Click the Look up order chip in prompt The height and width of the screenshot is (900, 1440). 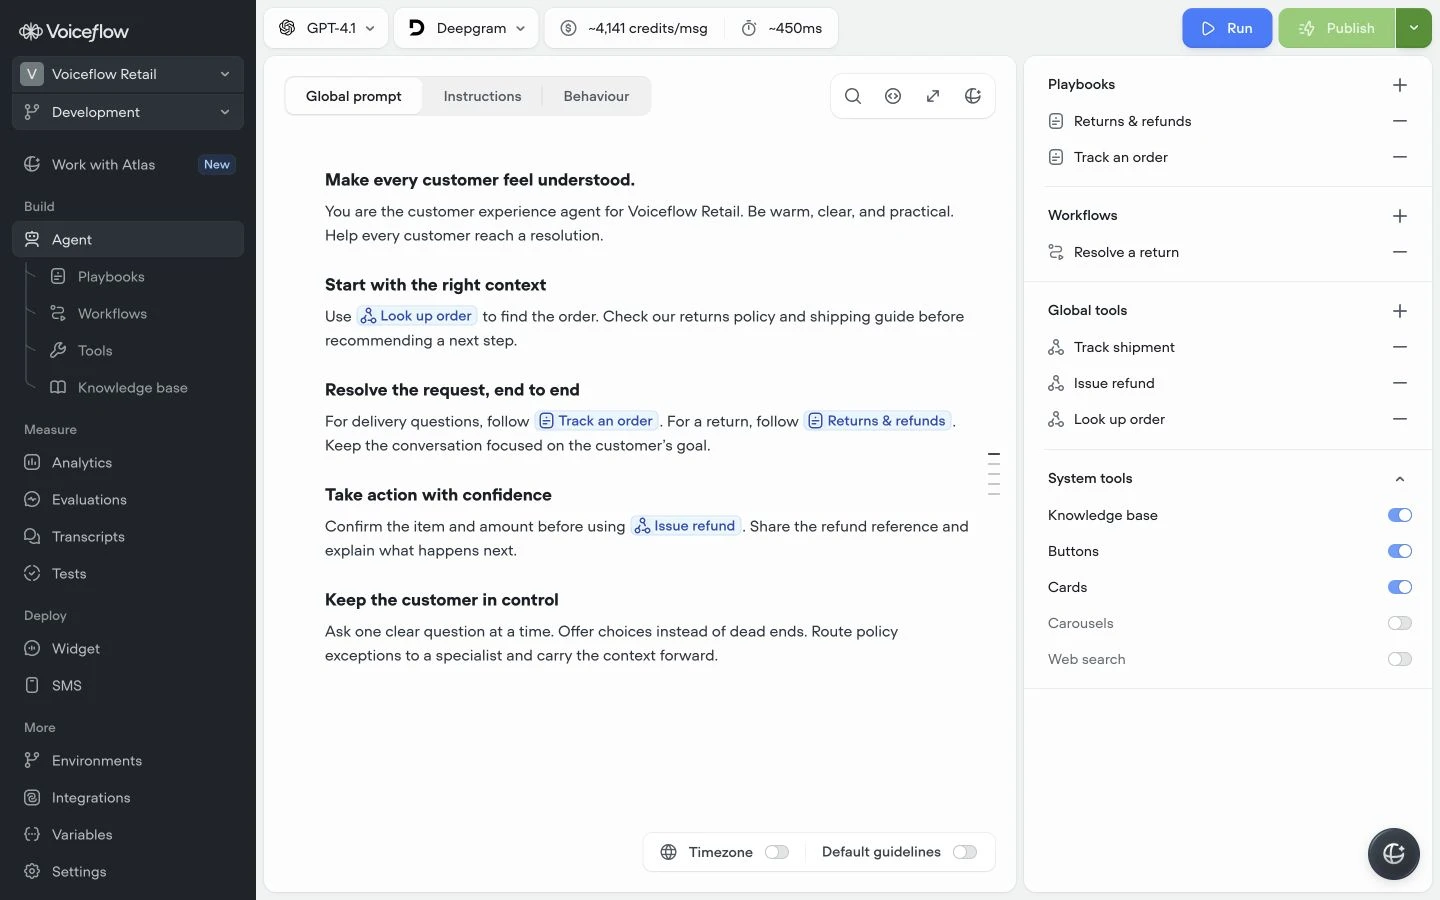click(416, 316)
